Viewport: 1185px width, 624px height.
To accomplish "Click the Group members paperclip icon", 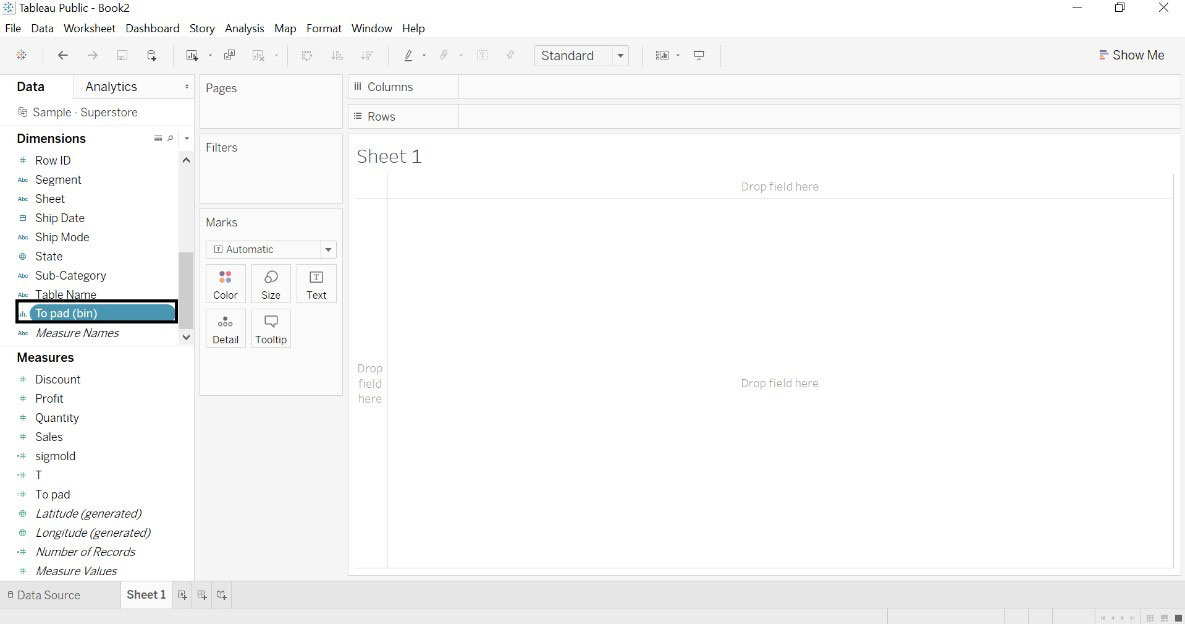I will tap(444, 55).
